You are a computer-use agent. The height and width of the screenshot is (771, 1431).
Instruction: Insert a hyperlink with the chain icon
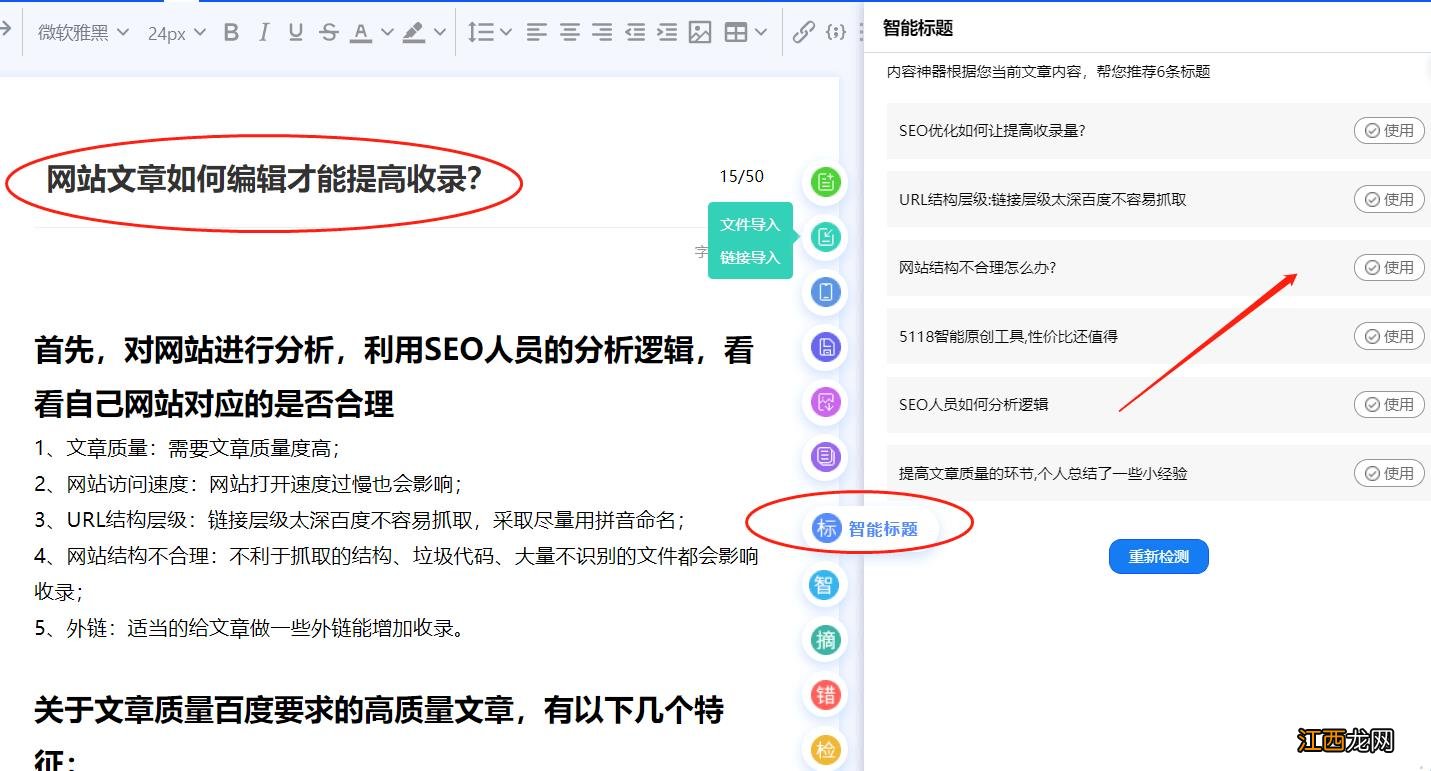(803, 32)
